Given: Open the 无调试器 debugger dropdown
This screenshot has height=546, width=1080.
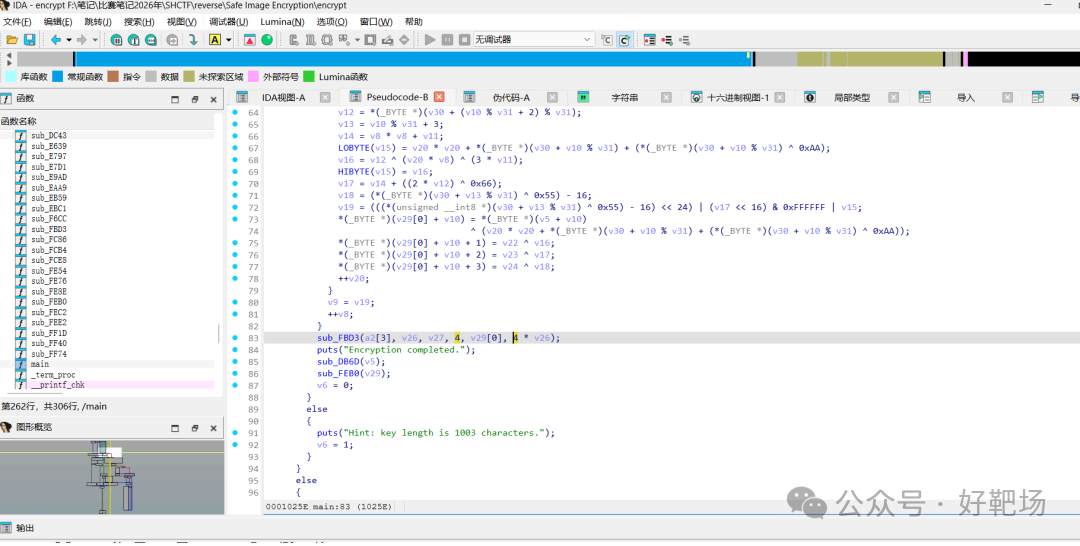Looking at the screenshot, I should click(533, 40).
